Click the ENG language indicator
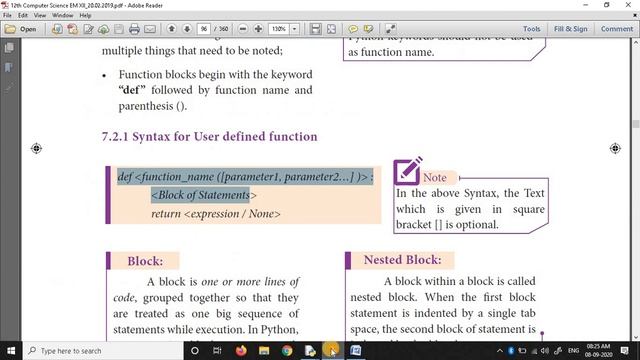 coord(573,351)
